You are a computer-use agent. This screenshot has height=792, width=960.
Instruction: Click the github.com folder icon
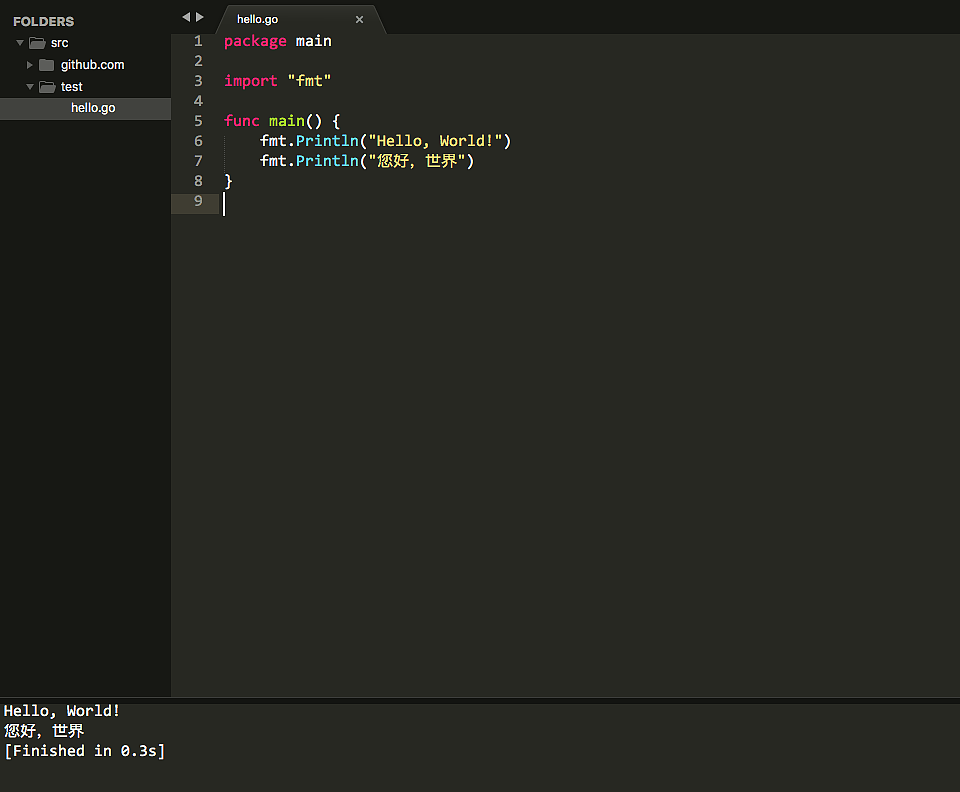click(x=47, y=65)
